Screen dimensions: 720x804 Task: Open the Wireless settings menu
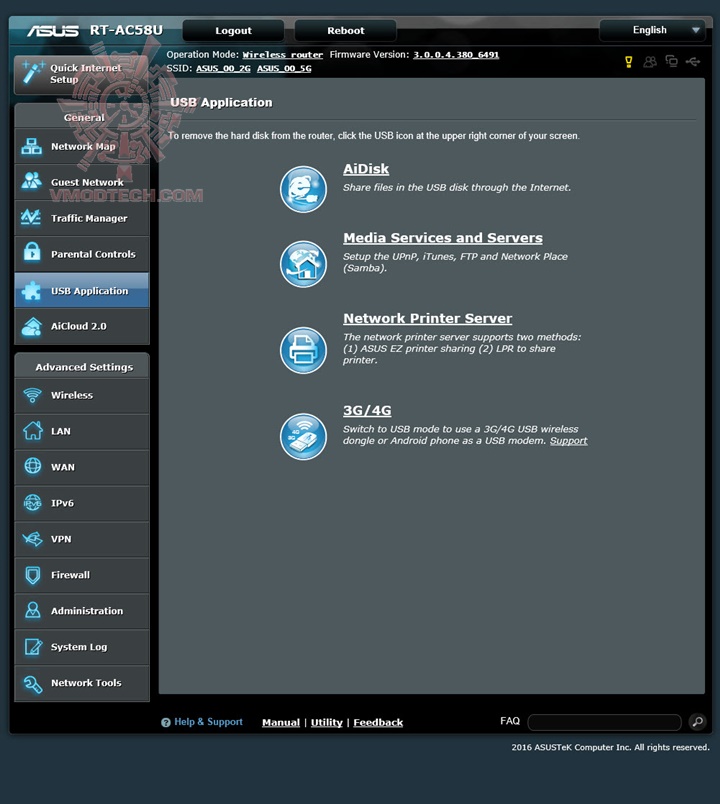(82, 395)
